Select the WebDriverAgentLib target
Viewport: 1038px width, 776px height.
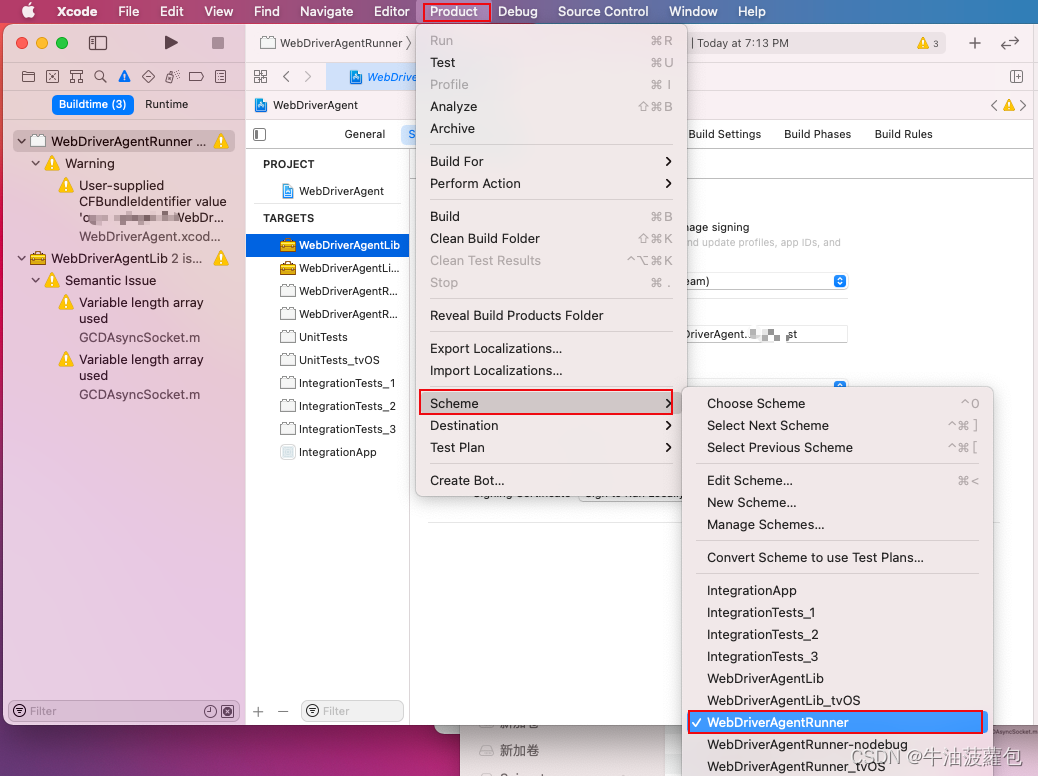point(328,245)
